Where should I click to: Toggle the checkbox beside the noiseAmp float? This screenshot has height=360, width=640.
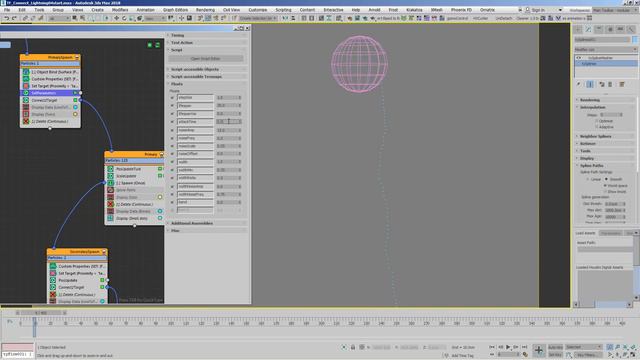pos(172,130)
